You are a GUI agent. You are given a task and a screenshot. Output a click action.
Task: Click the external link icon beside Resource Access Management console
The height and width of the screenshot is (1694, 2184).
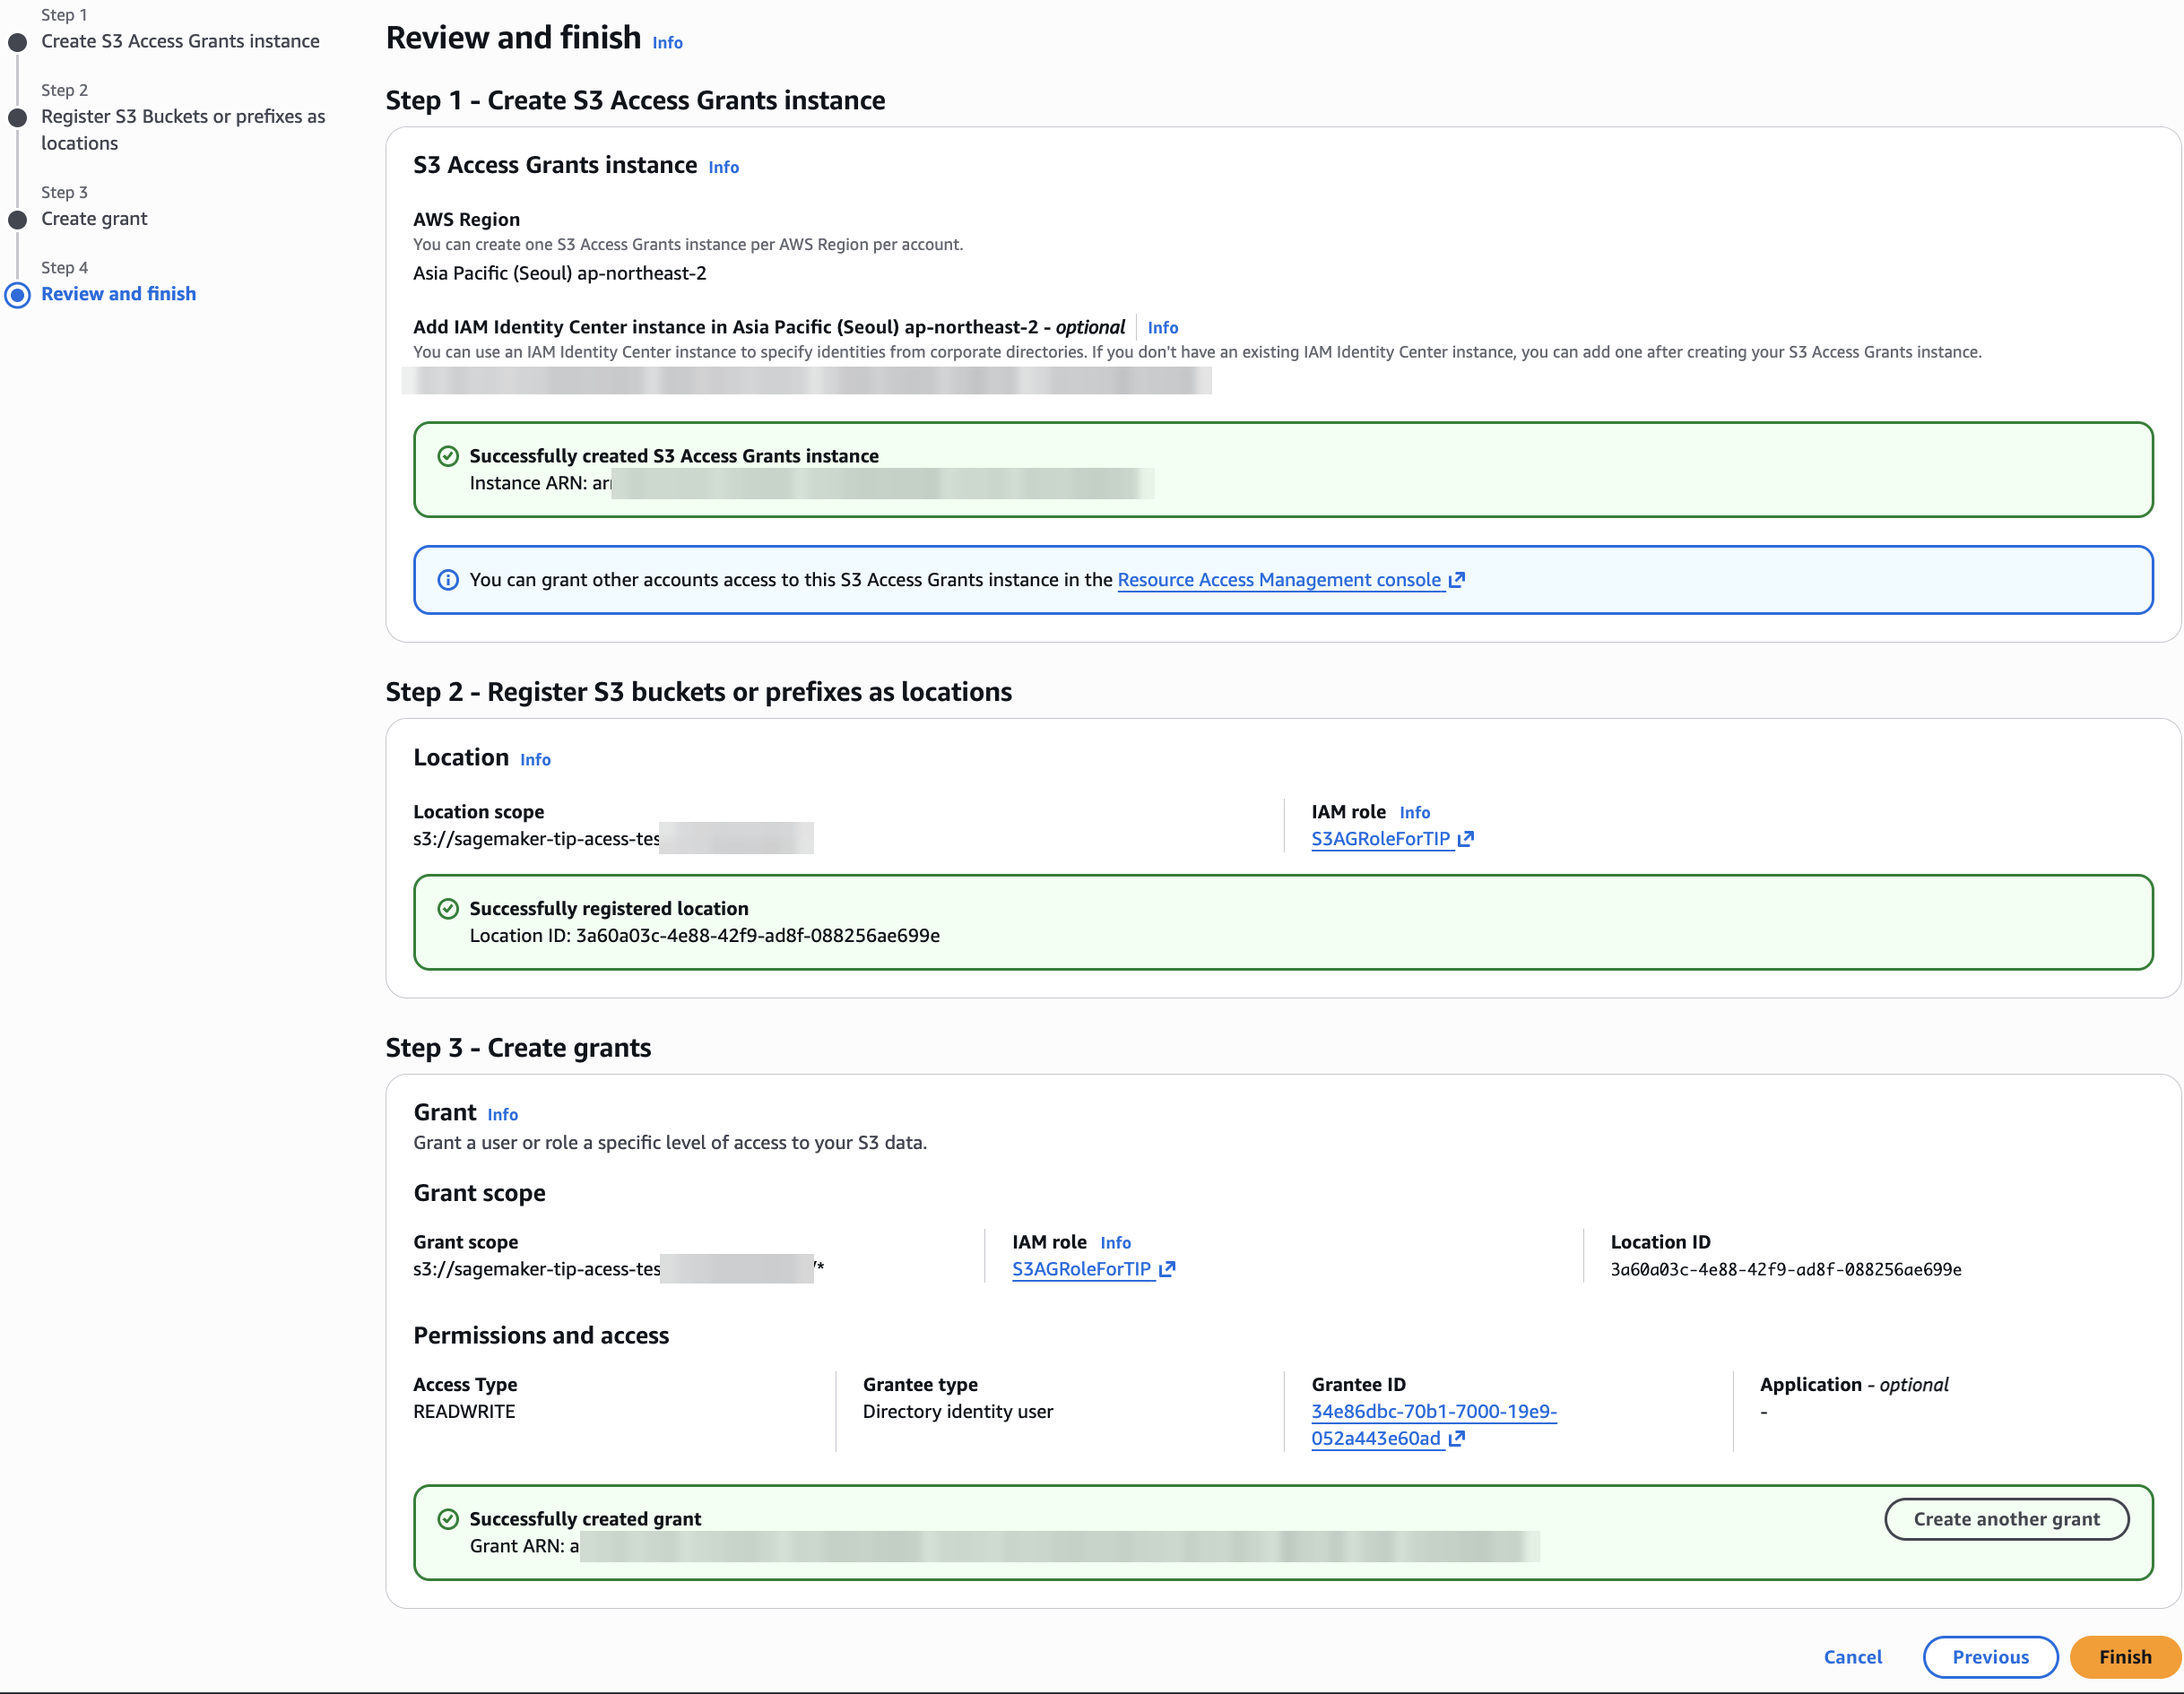(1457, 580)
